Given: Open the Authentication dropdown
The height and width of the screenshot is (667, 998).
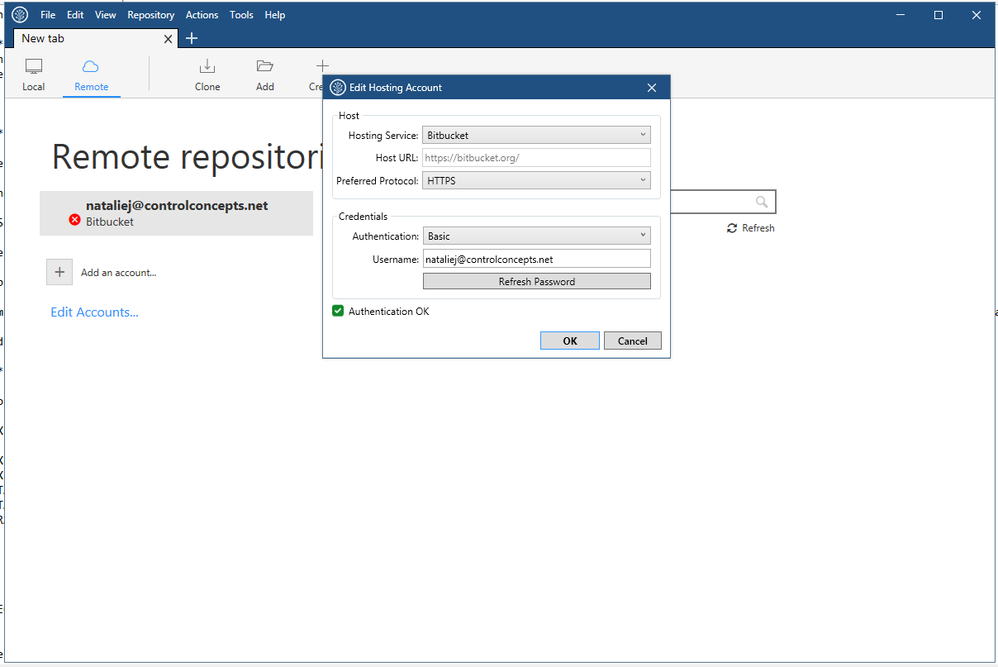Looking at the screenshot, I should [x=537, y=236].
